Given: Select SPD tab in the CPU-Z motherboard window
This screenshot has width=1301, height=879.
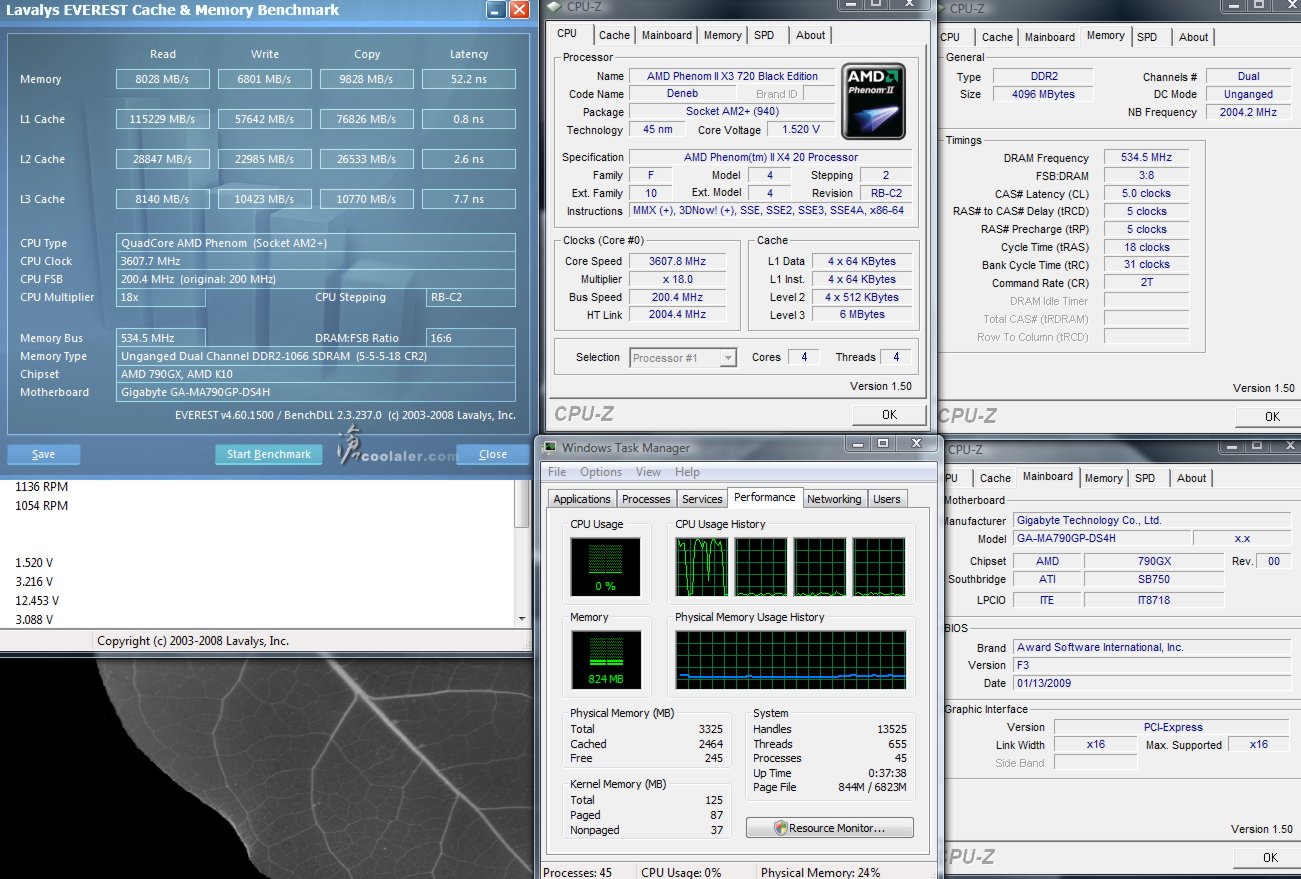Looking at the screenshot, I should point(1145,478).
